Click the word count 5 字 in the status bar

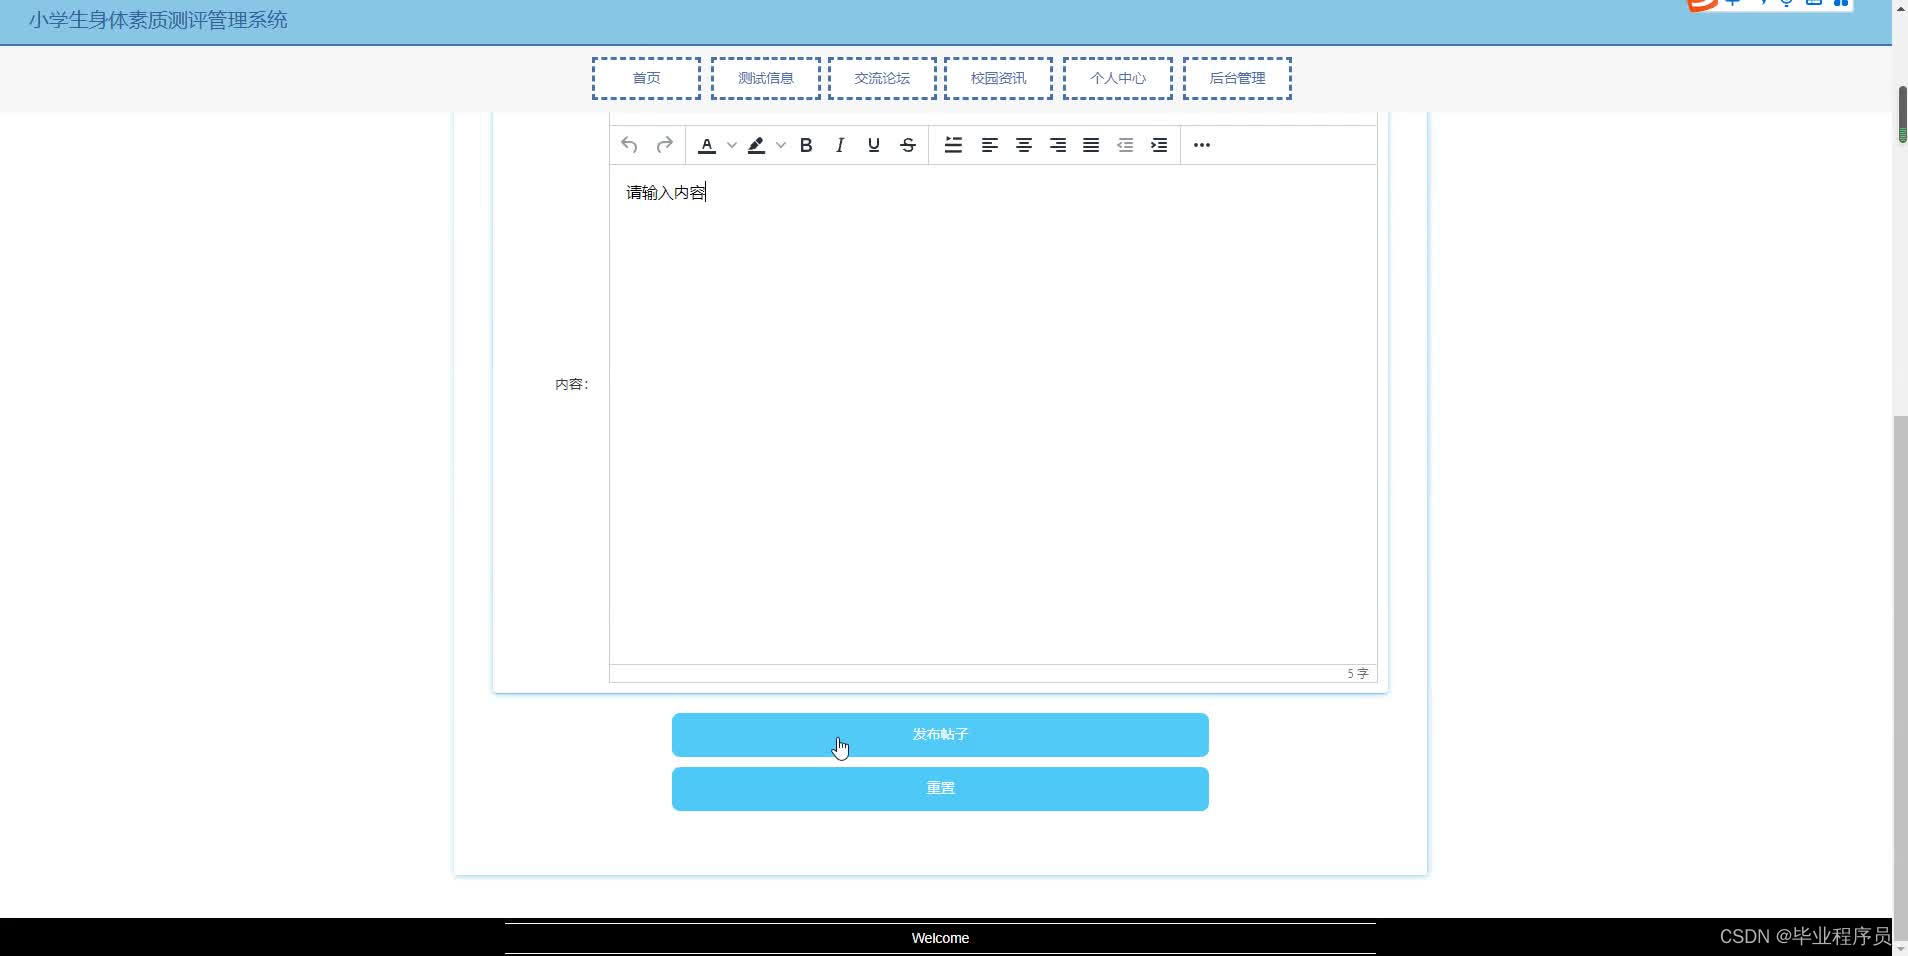[x=1357, y=674]
